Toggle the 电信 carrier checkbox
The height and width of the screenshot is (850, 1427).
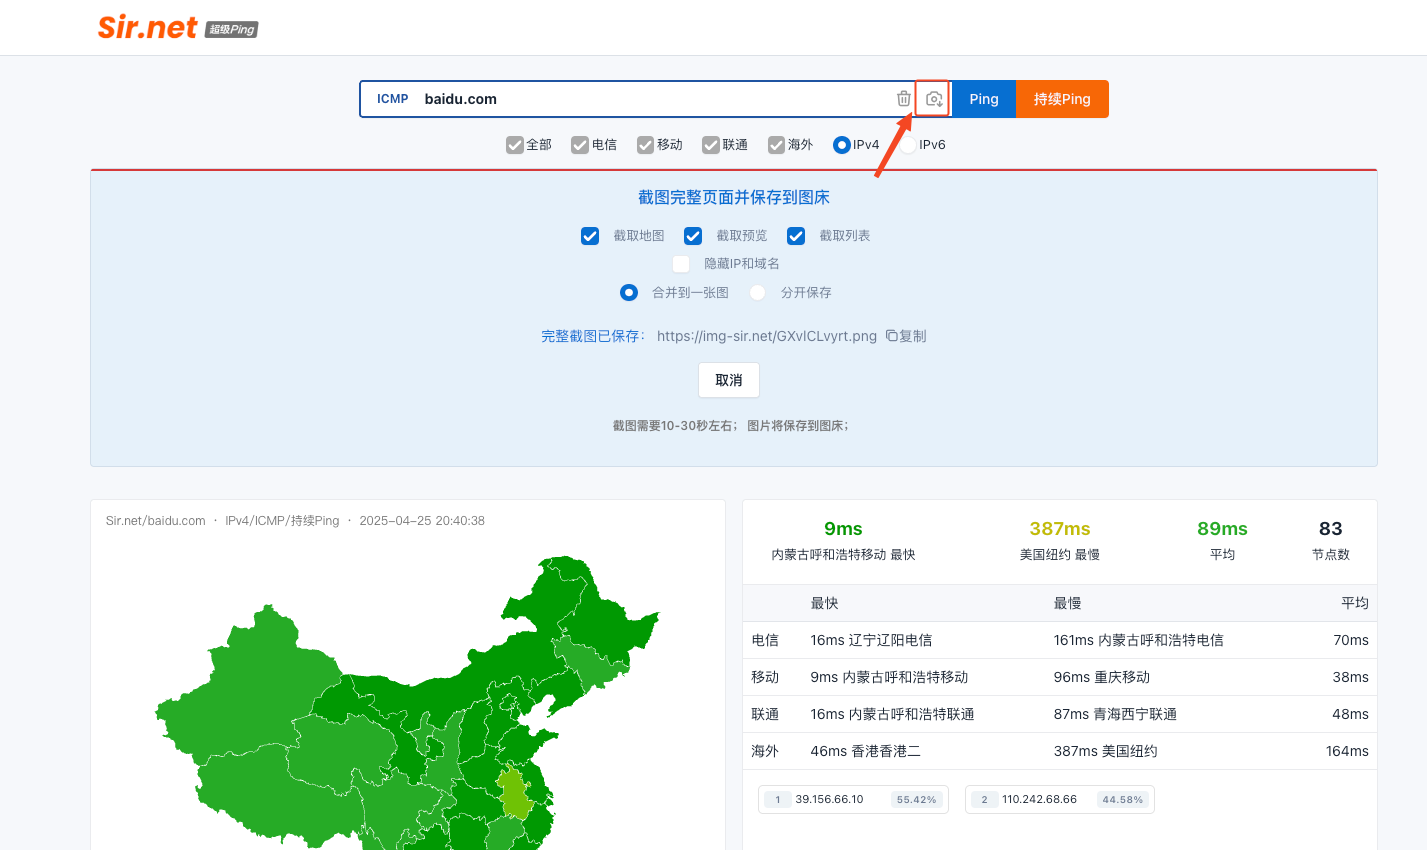580,145
